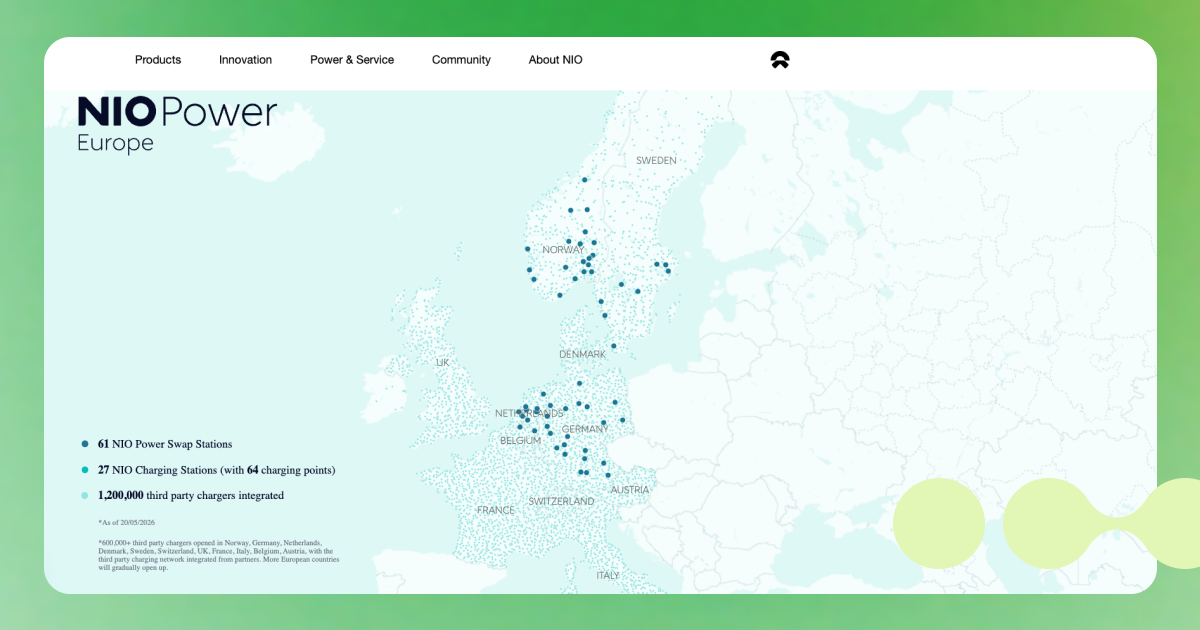Click '27 NIO Charging Stations' legend text
Screen dimensions: 1200x630
[x=216, y=470]
